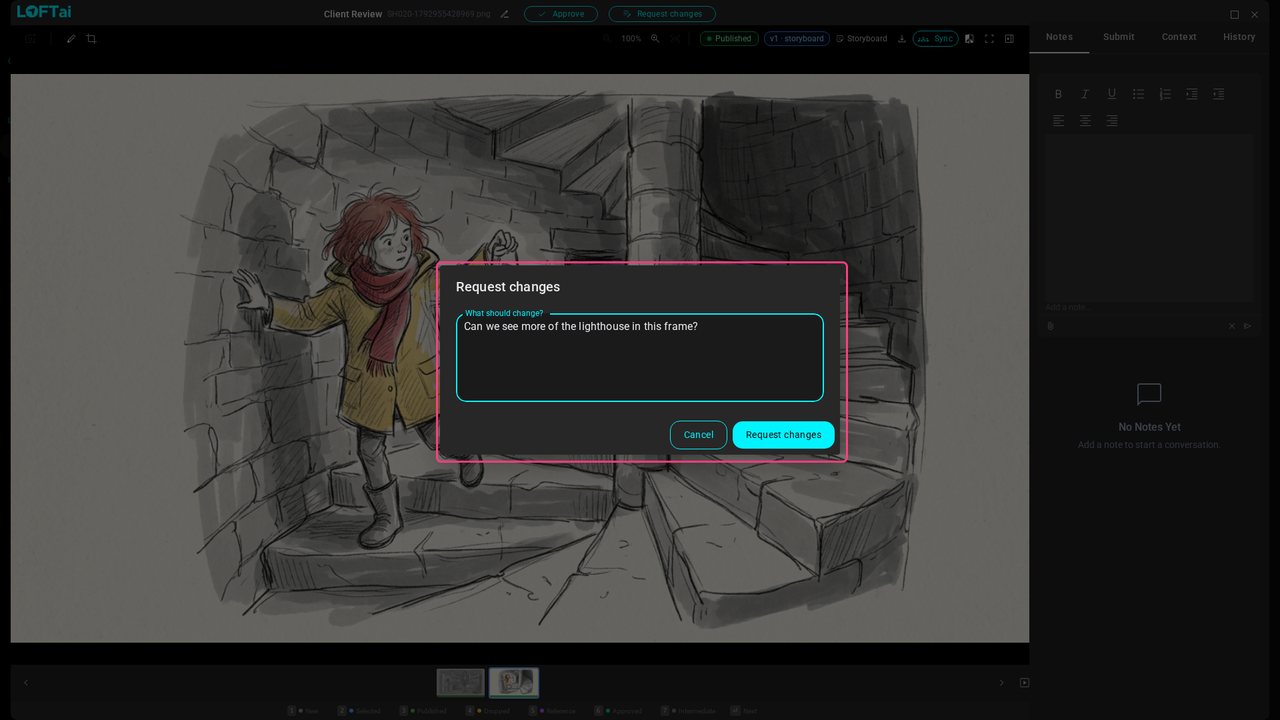Open the v1 storyboard version selector

(797, 39)
